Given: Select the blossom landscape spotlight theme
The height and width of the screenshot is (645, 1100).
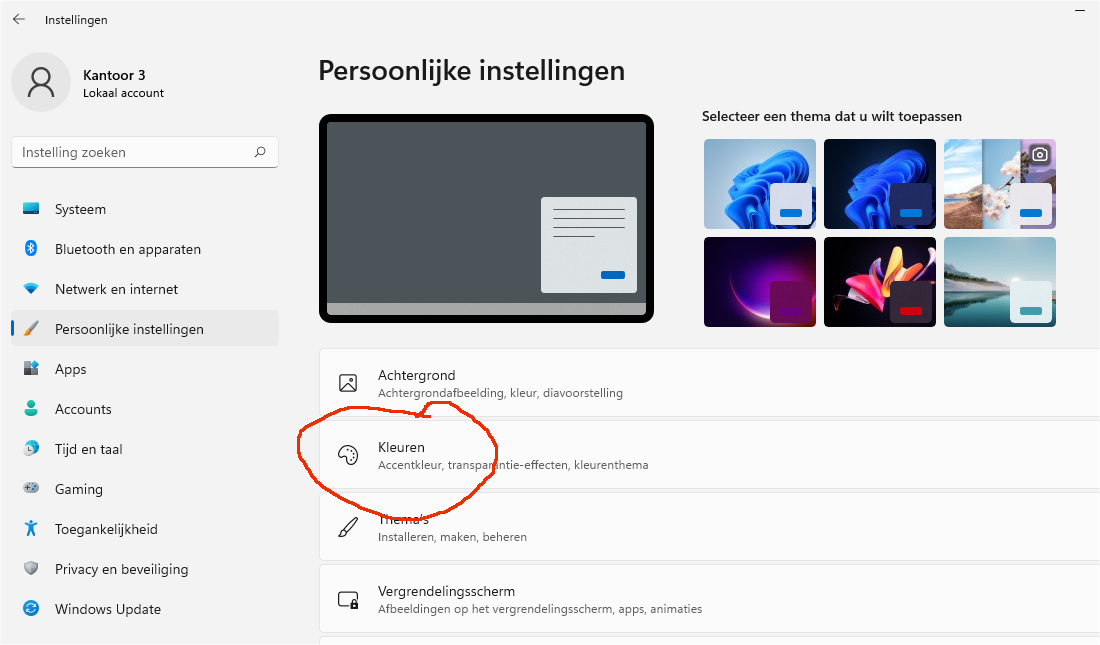Looking at the screenshot, I should coord(1000,184).
